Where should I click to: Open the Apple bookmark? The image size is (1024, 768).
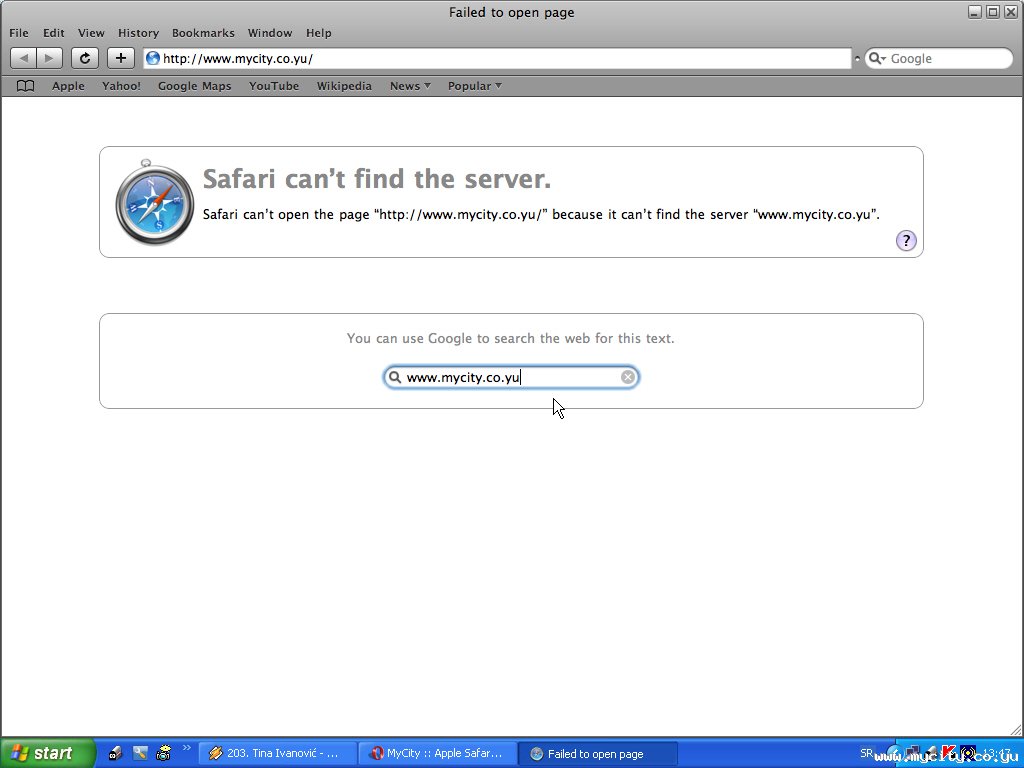coord(69,86)
